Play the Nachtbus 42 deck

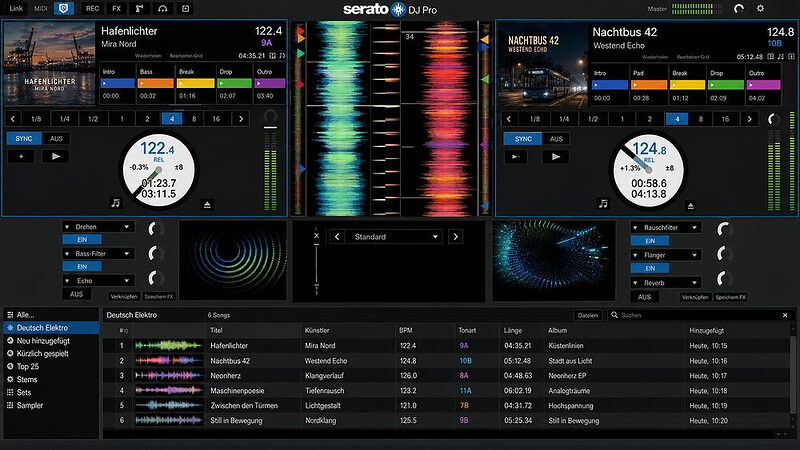pyautogui.click(x=555, y=157)
